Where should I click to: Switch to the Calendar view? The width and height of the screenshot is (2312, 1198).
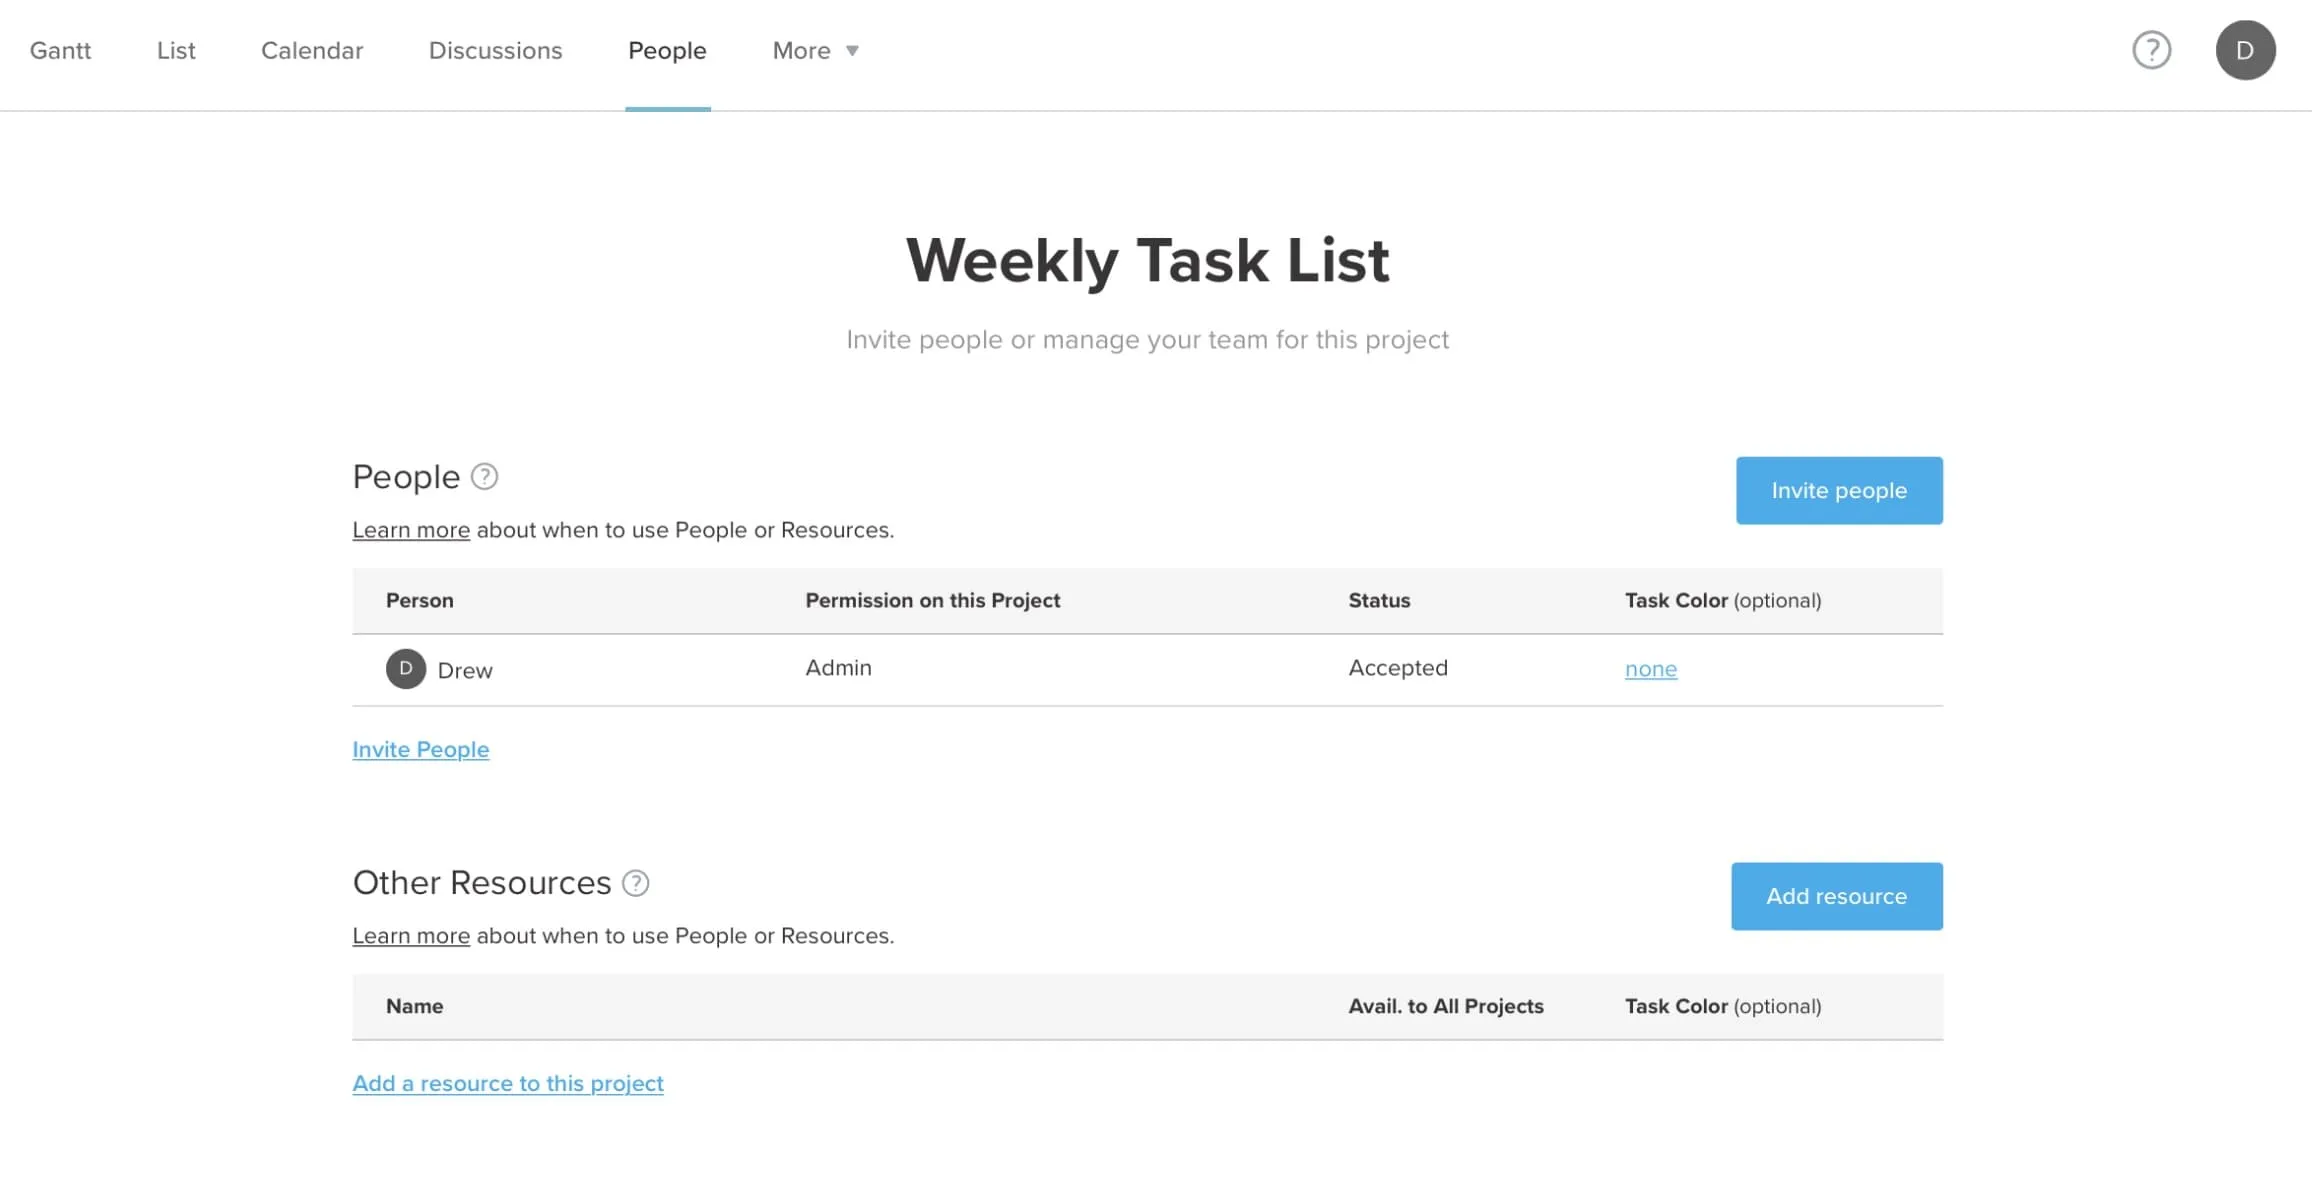coord(312,50)
